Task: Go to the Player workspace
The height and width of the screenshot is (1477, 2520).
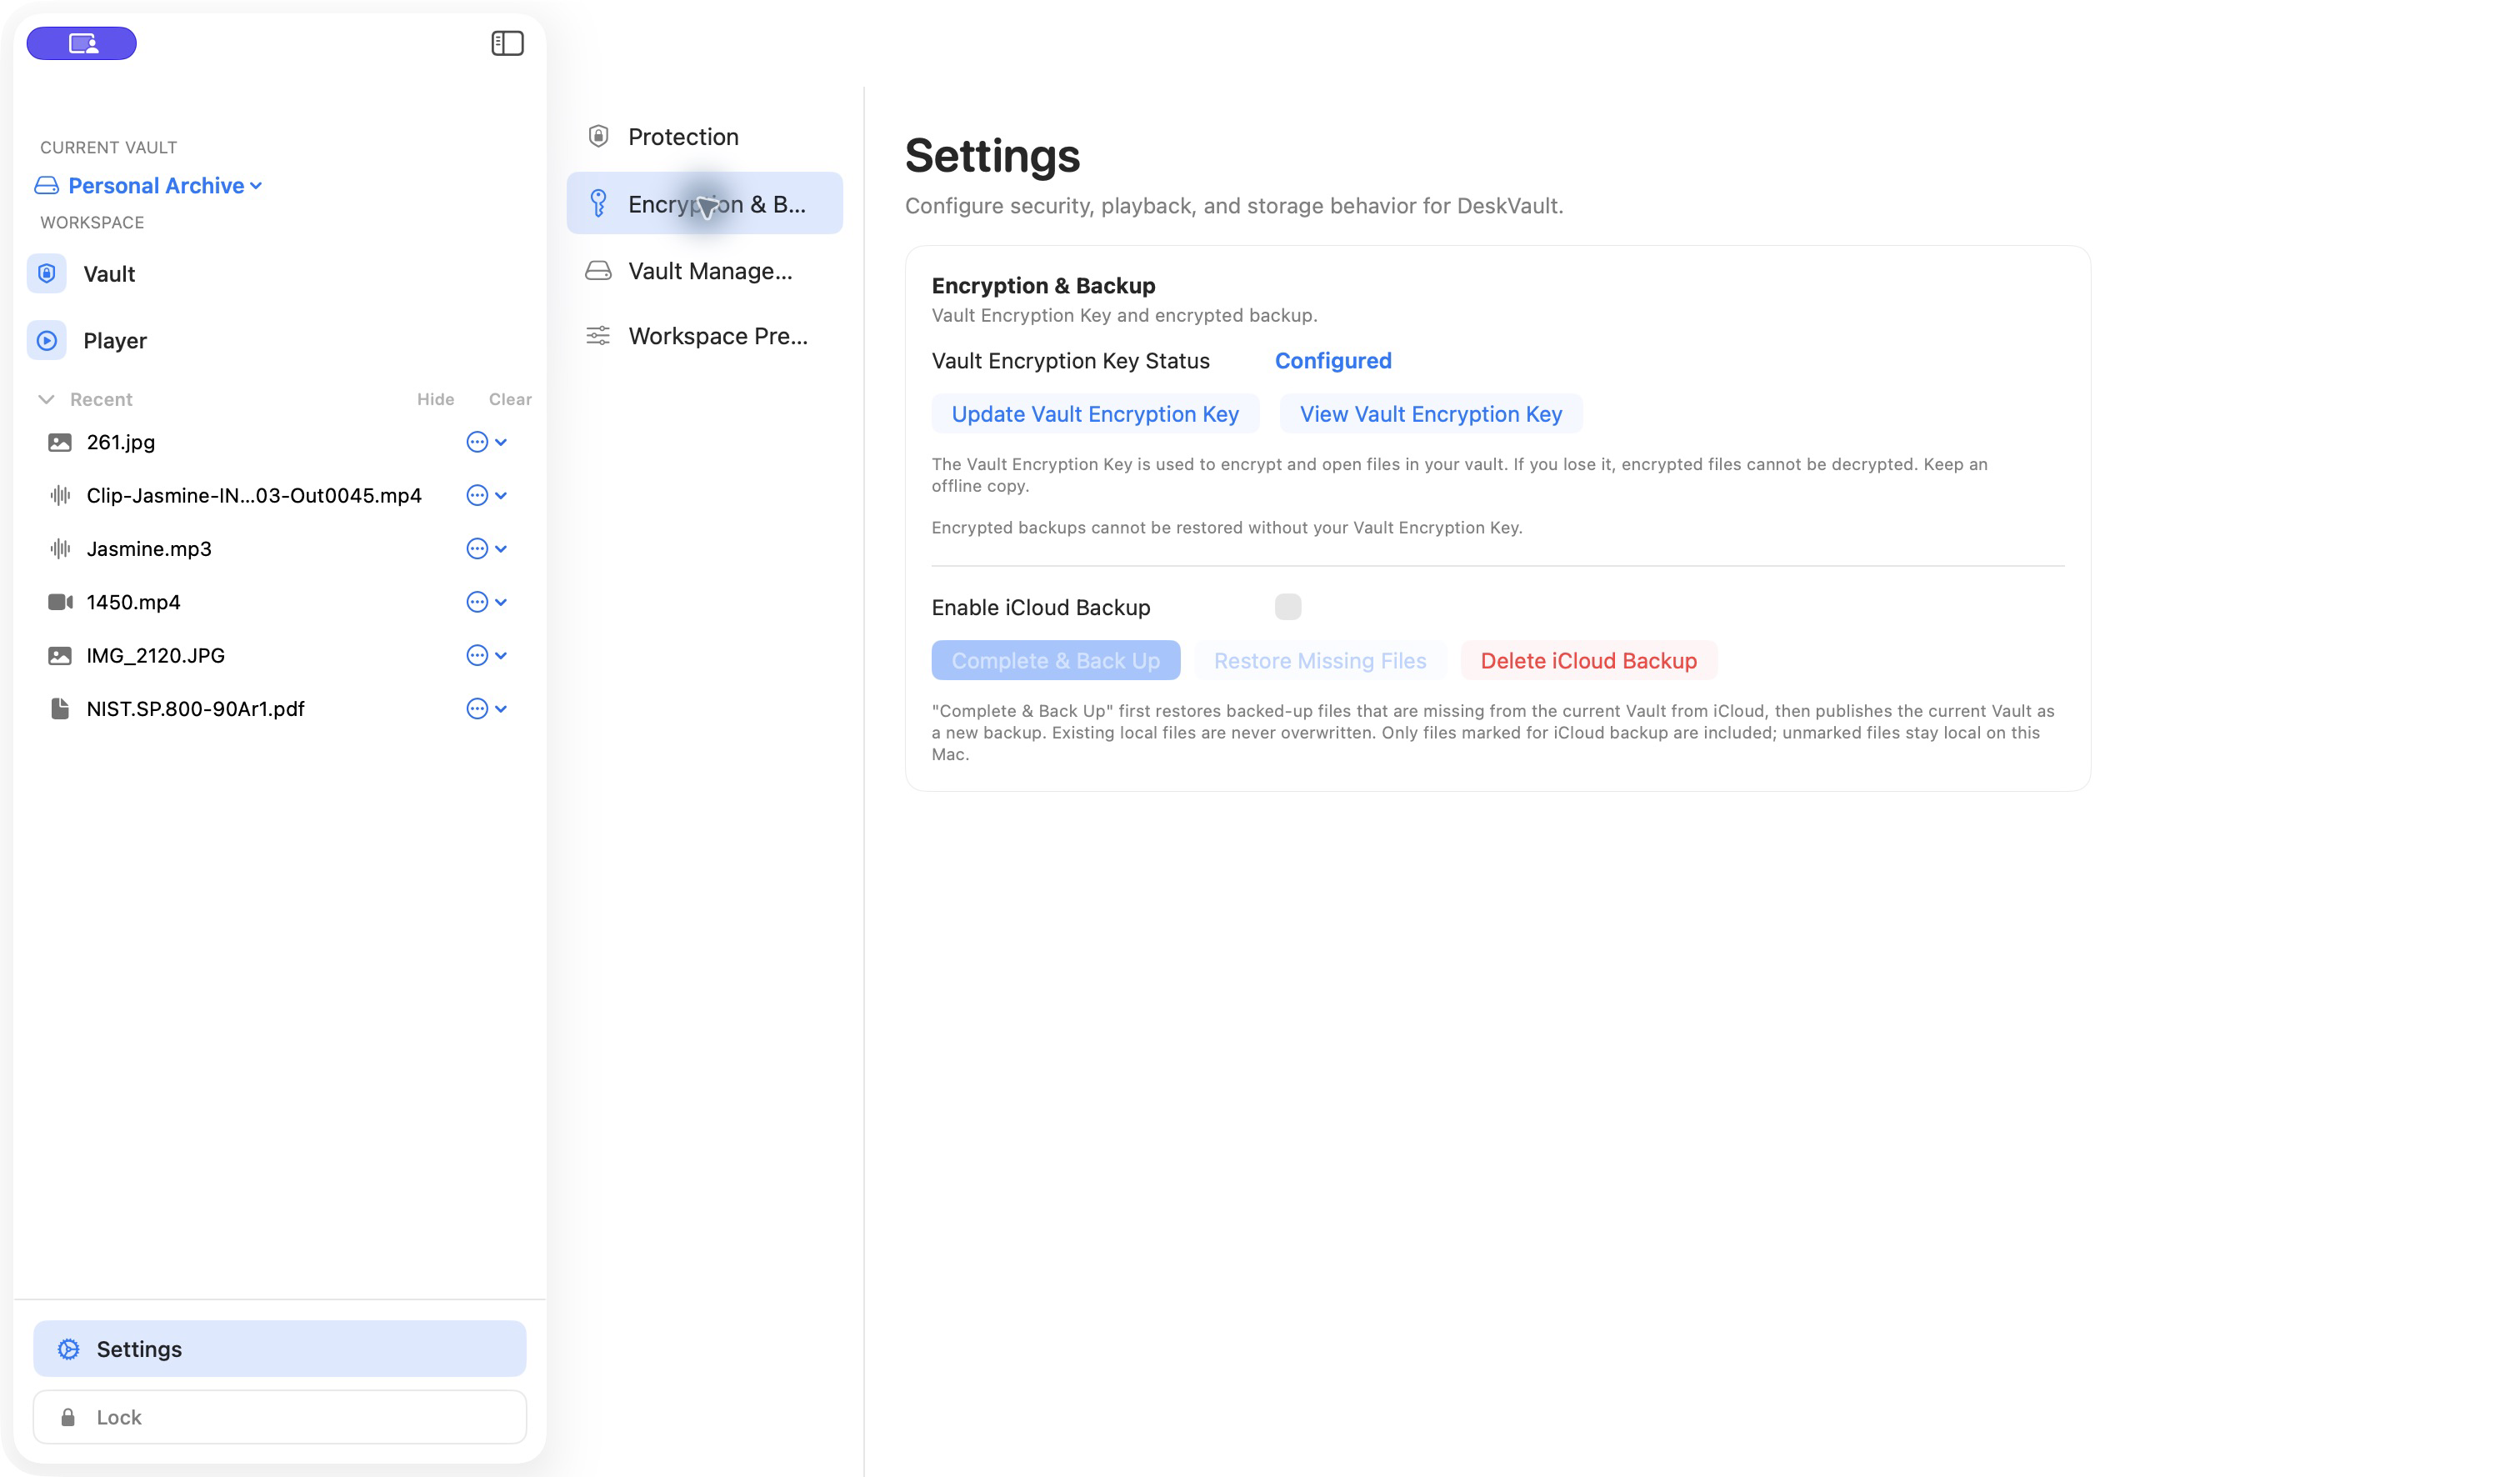Action: (279, 340)
